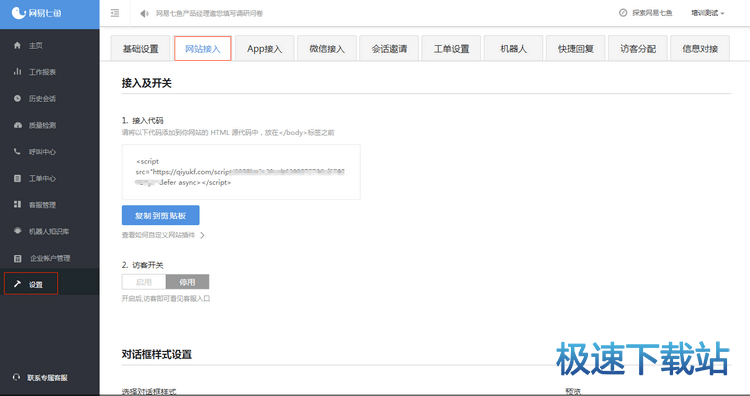Switch to the 信息对接 tab
The height and width of the screenshot is (396, 750).
pos(700,48)
